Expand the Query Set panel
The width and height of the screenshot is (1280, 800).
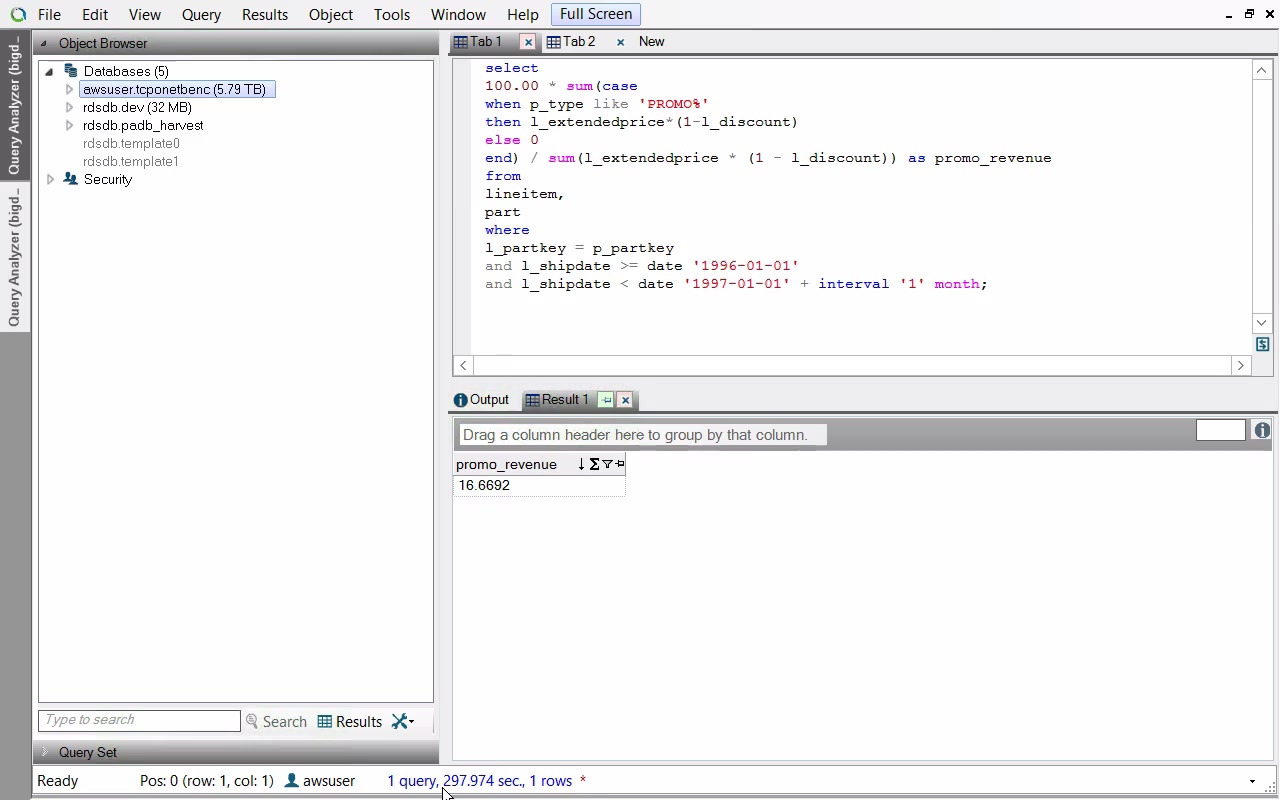[x=44, y=752]
